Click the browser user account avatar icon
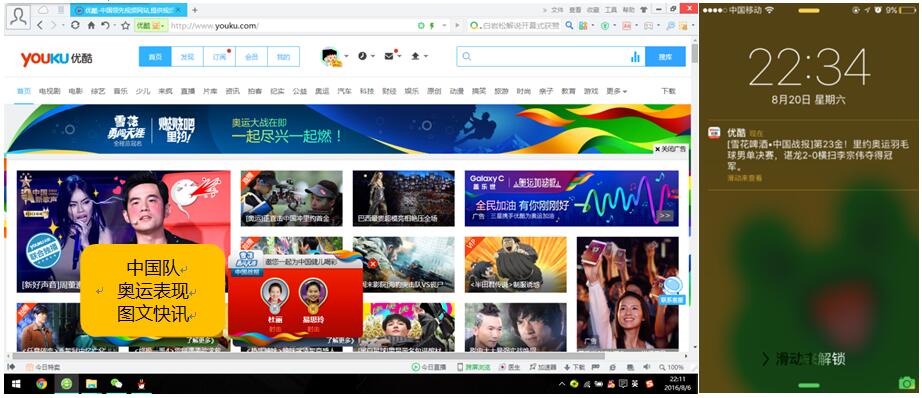 18,17
